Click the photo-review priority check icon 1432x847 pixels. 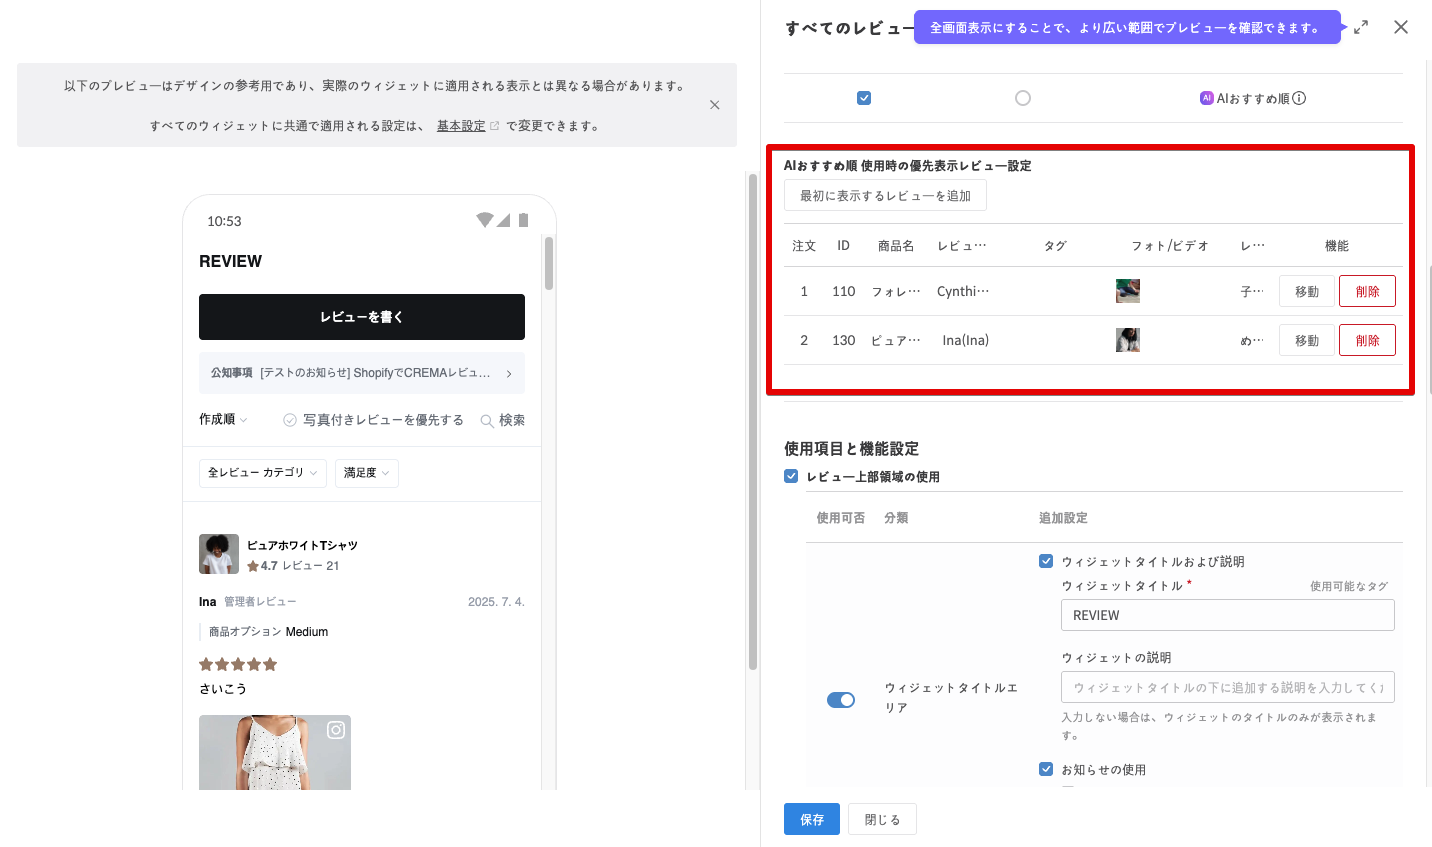(290, 420)
